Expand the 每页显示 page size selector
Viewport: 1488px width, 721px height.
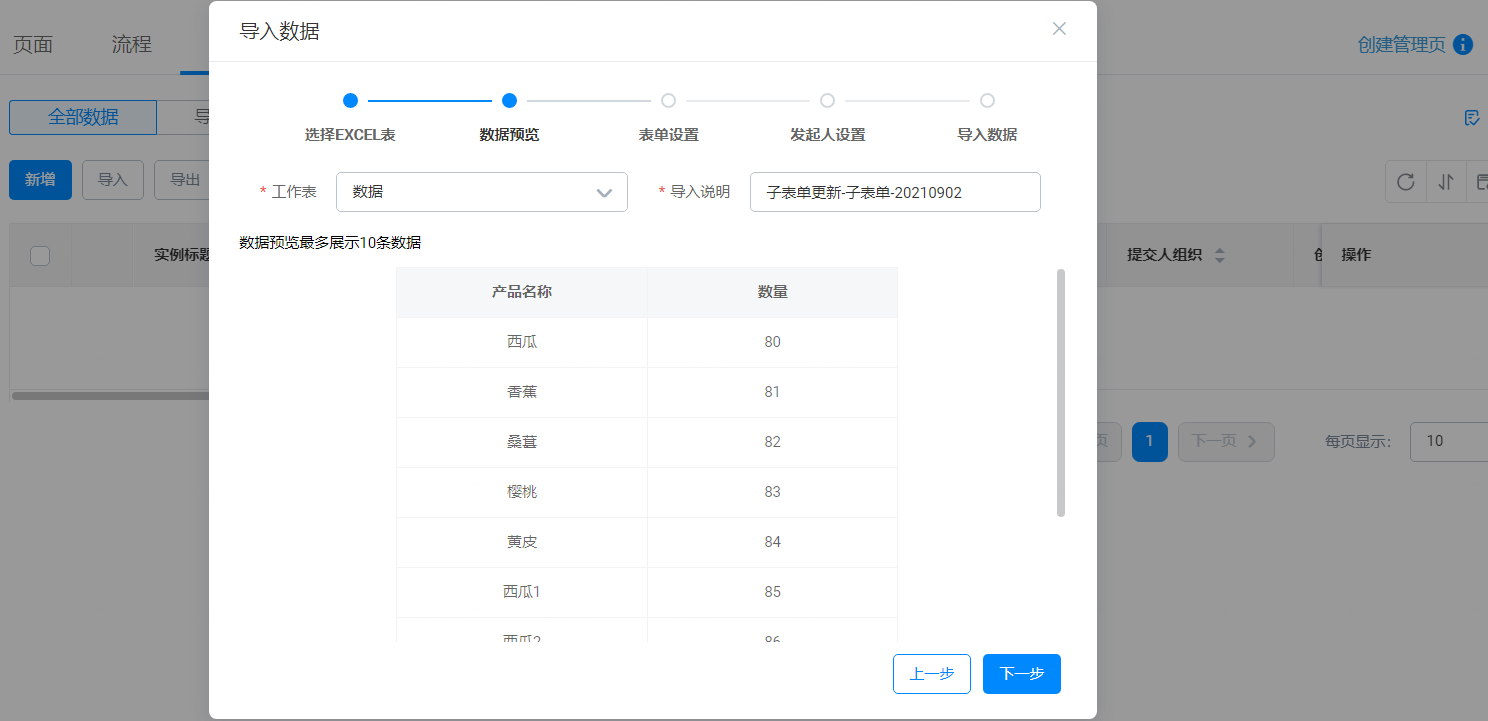(x=1449, y=441)
